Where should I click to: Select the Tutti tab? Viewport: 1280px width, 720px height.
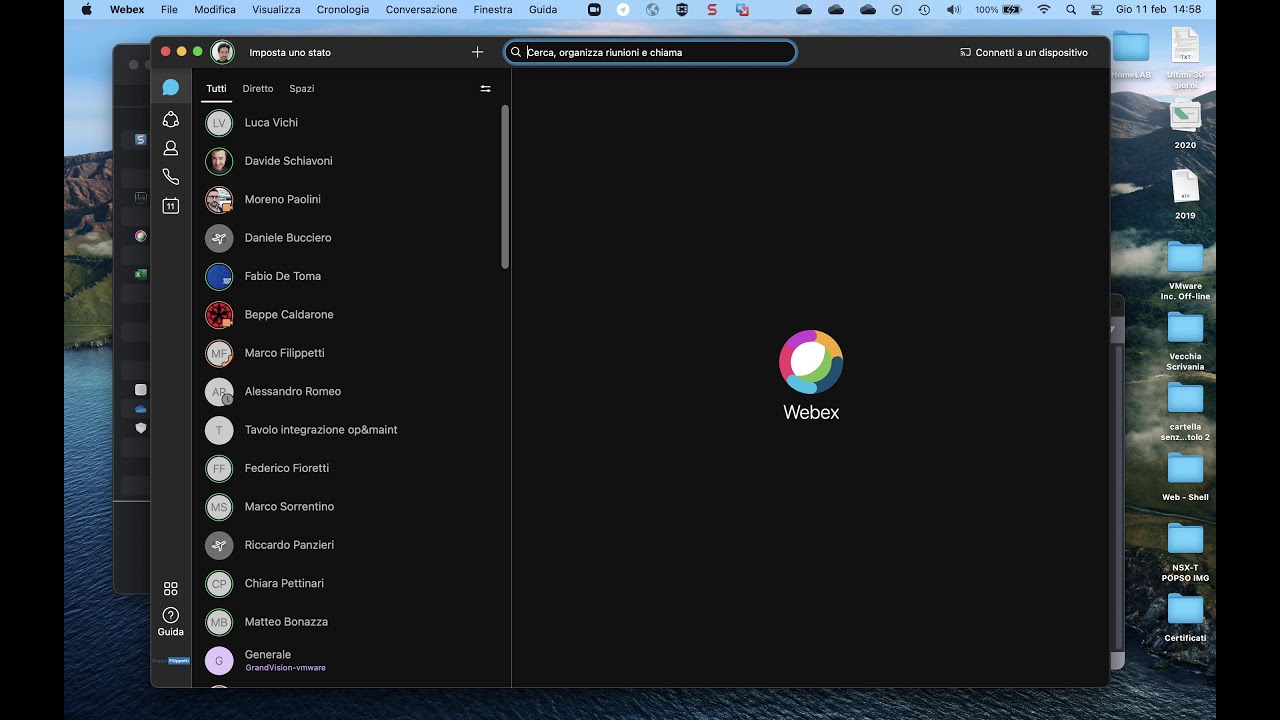(x=216, y=89)
